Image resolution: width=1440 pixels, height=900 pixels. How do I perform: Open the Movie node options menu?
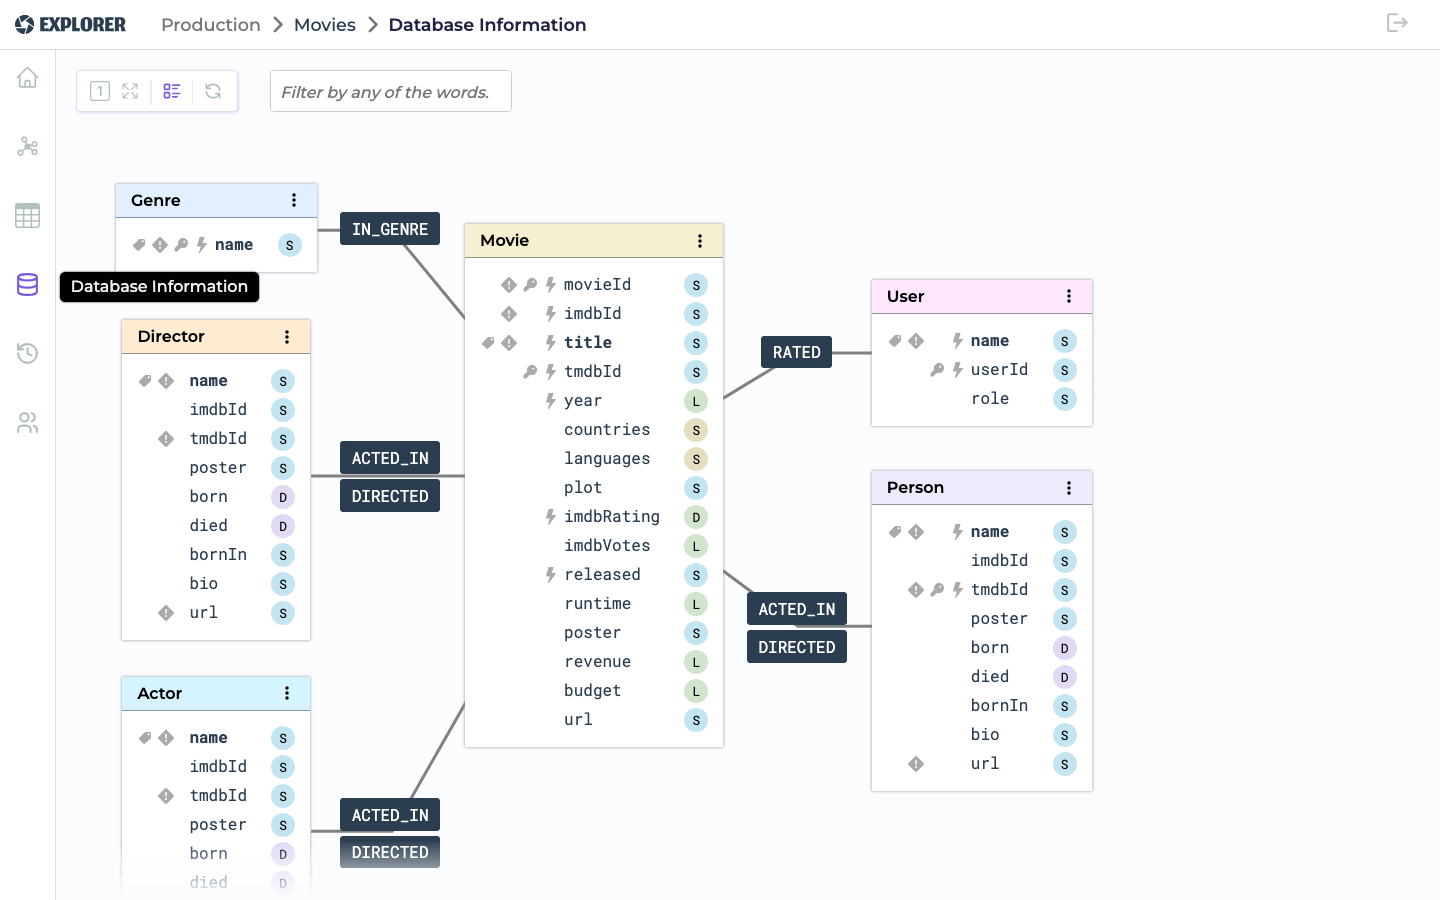click(700, 241)
